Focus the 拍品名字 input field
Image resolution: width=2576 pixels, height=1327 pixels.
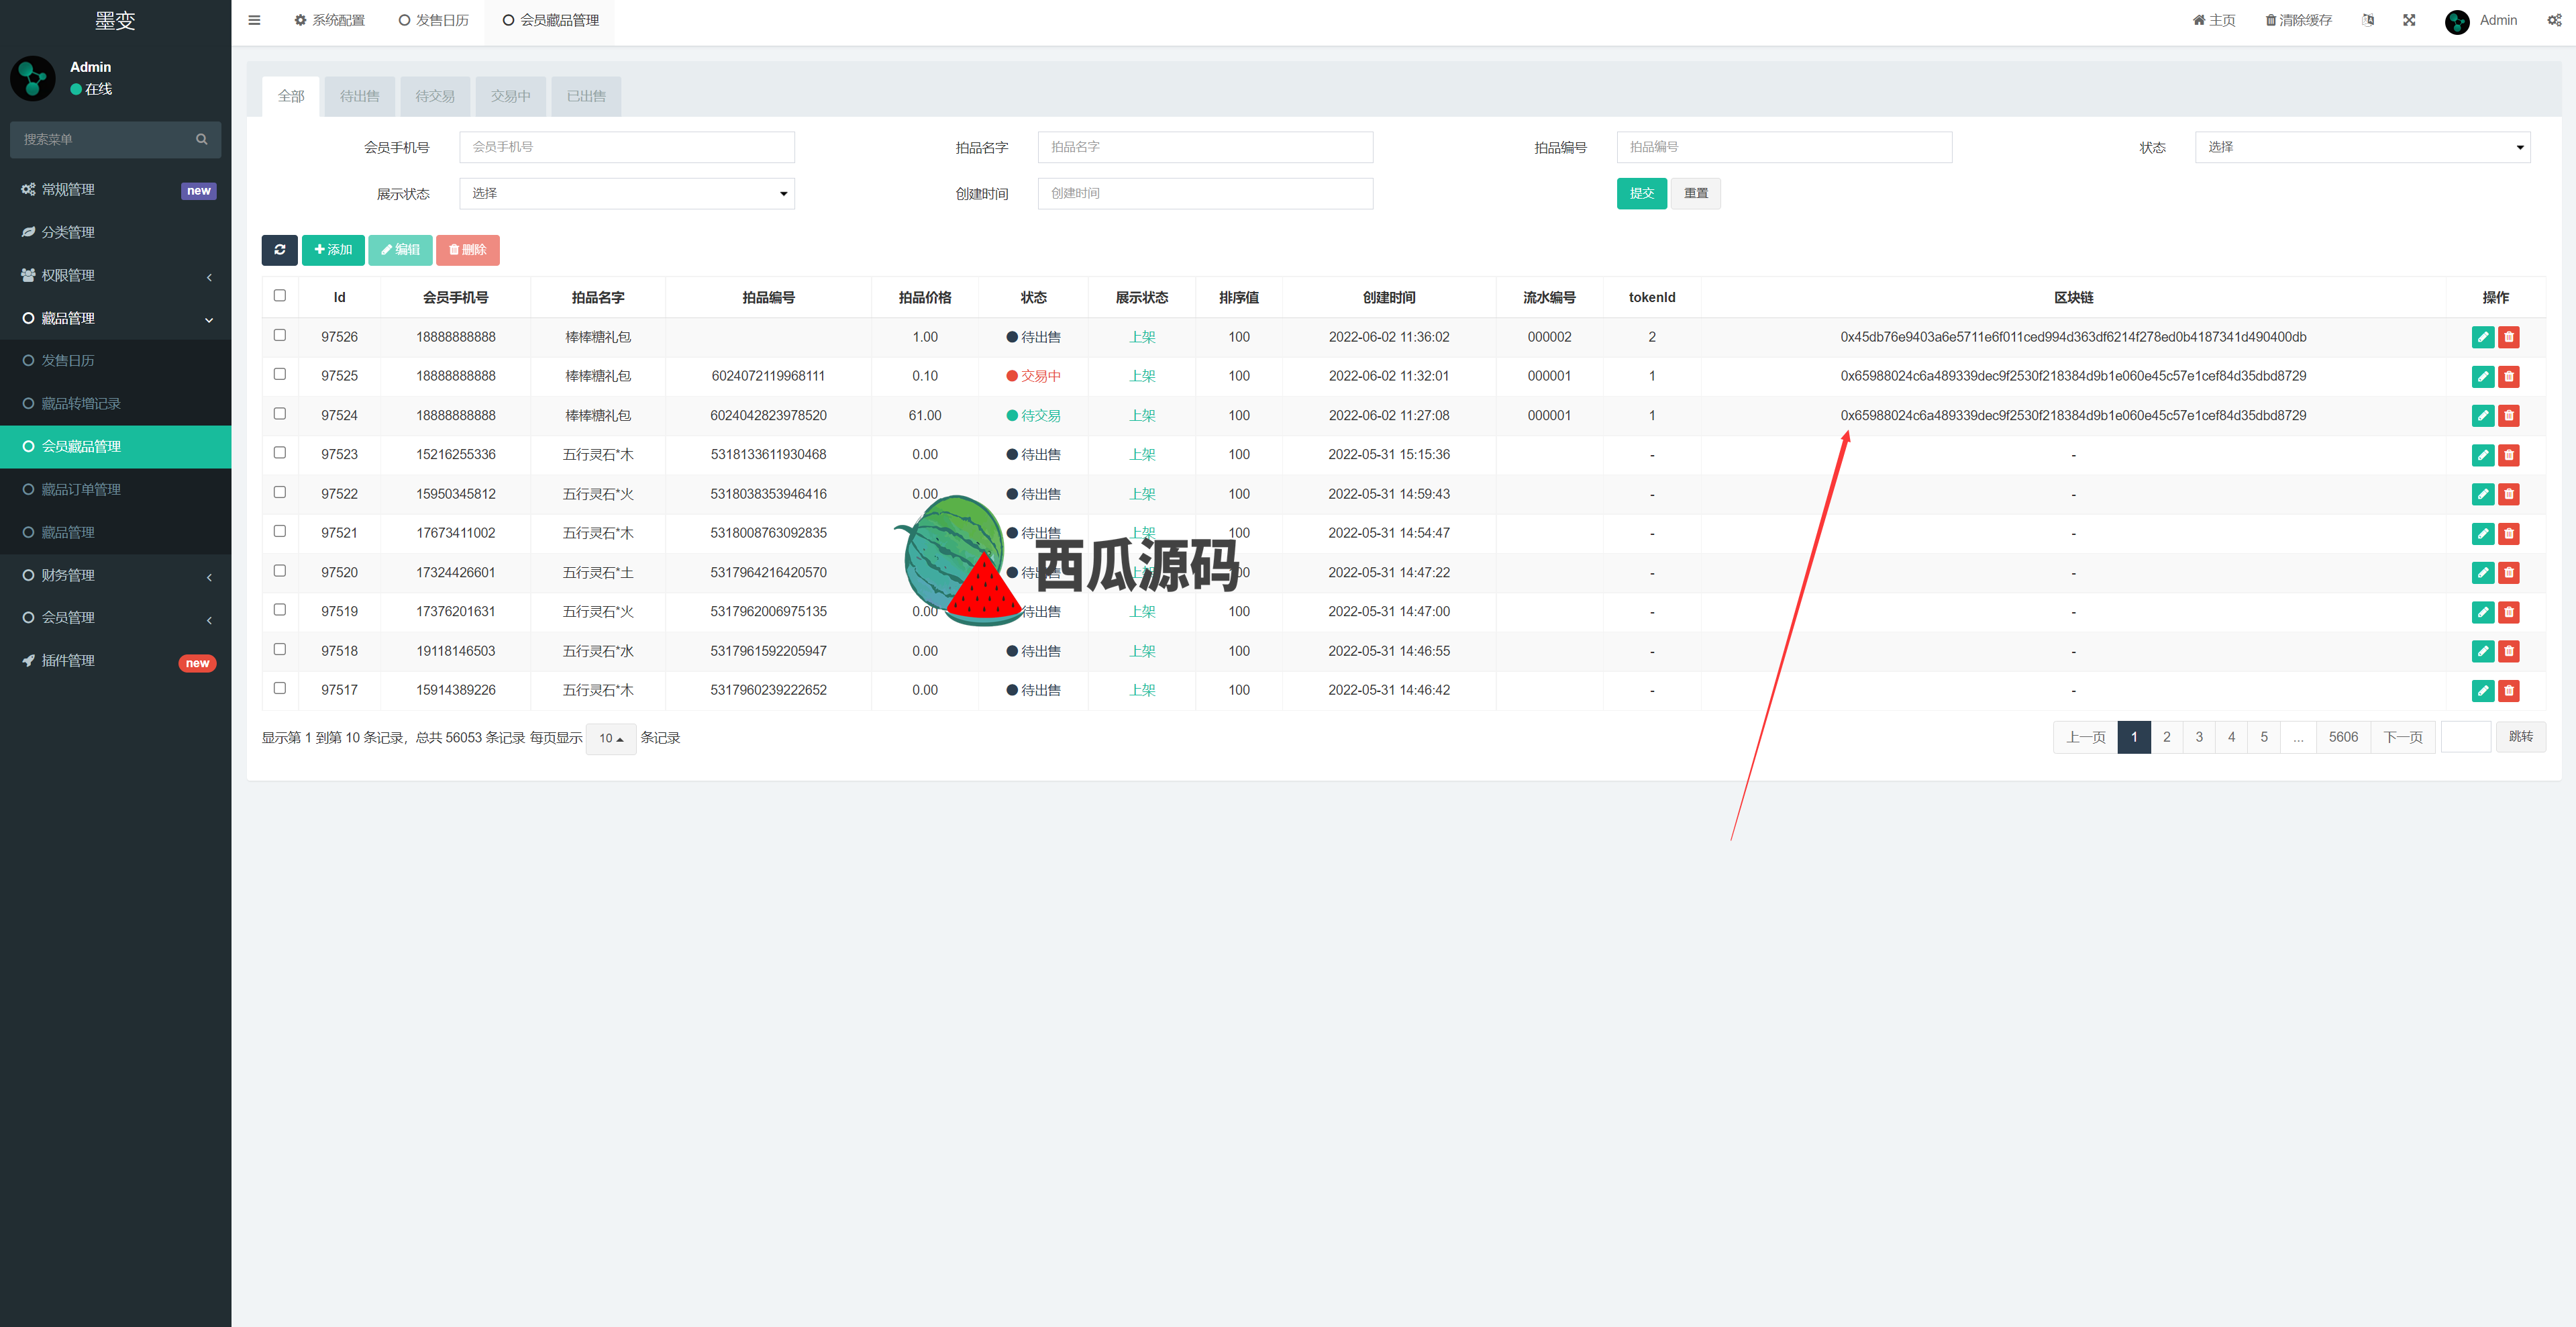[x=1205, y=147]
